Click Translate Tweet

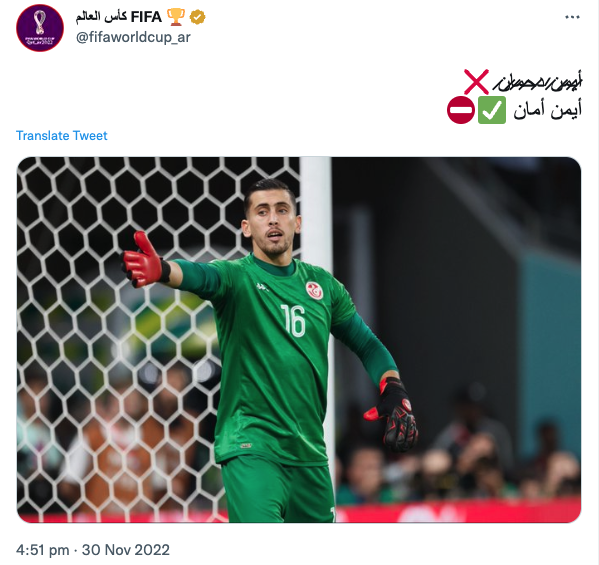tap(62, 136)
